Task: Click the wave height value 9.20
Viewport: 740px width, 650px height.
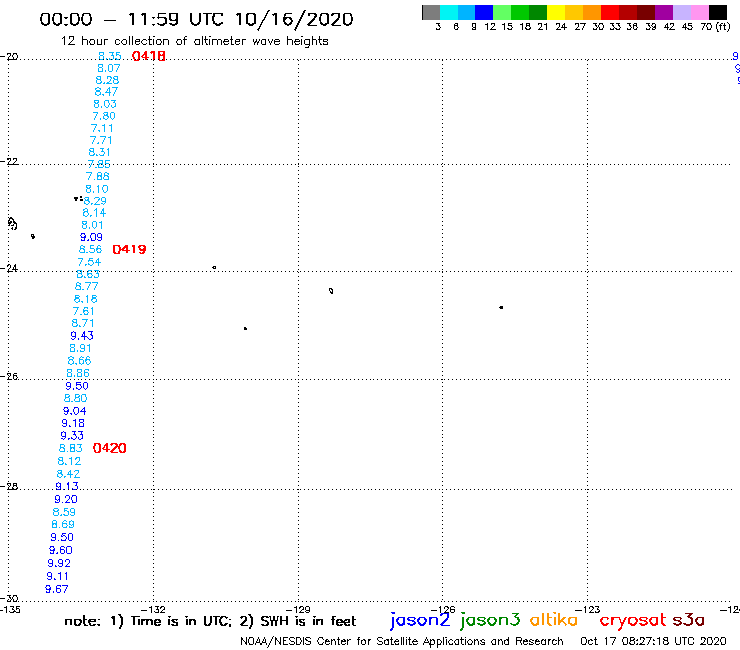Action: click(x=66, y=499)
